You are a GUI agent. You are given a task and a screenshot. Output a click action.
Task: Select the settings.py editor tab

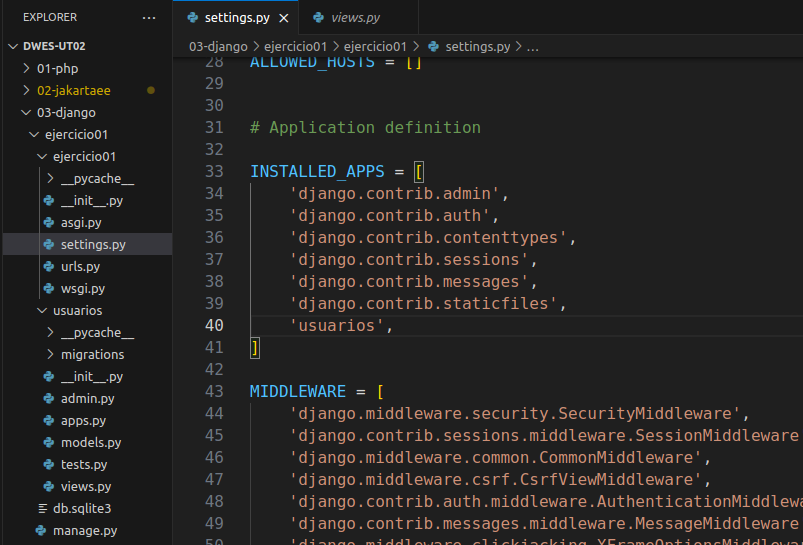click(x=236, y=18)
